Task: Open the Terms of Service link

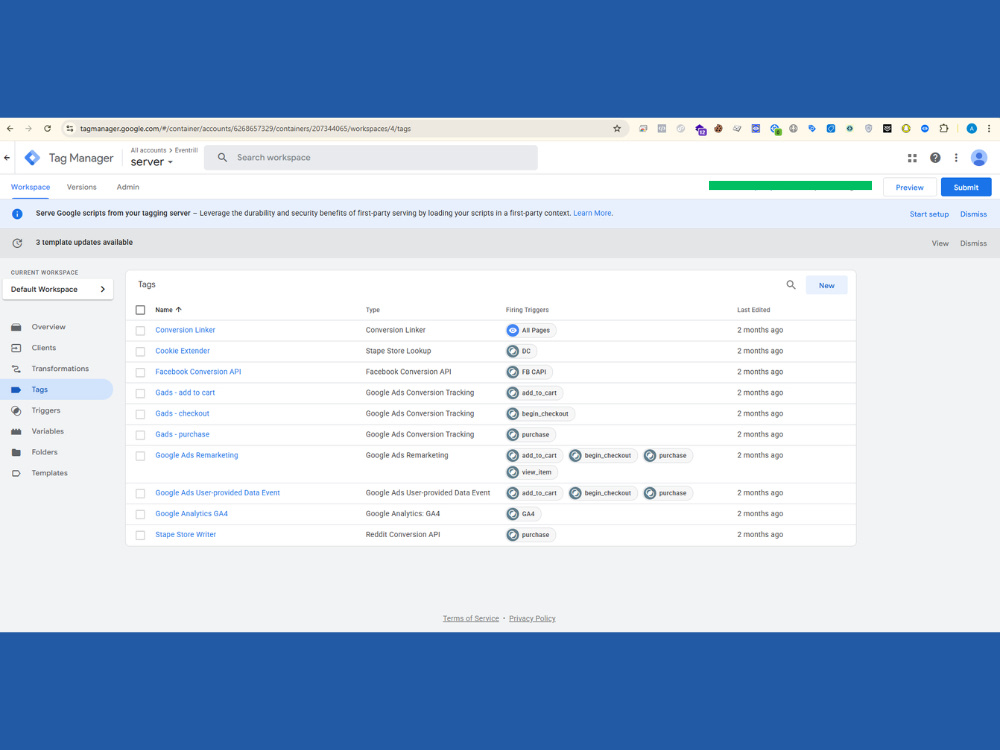Action: [471, 619]
